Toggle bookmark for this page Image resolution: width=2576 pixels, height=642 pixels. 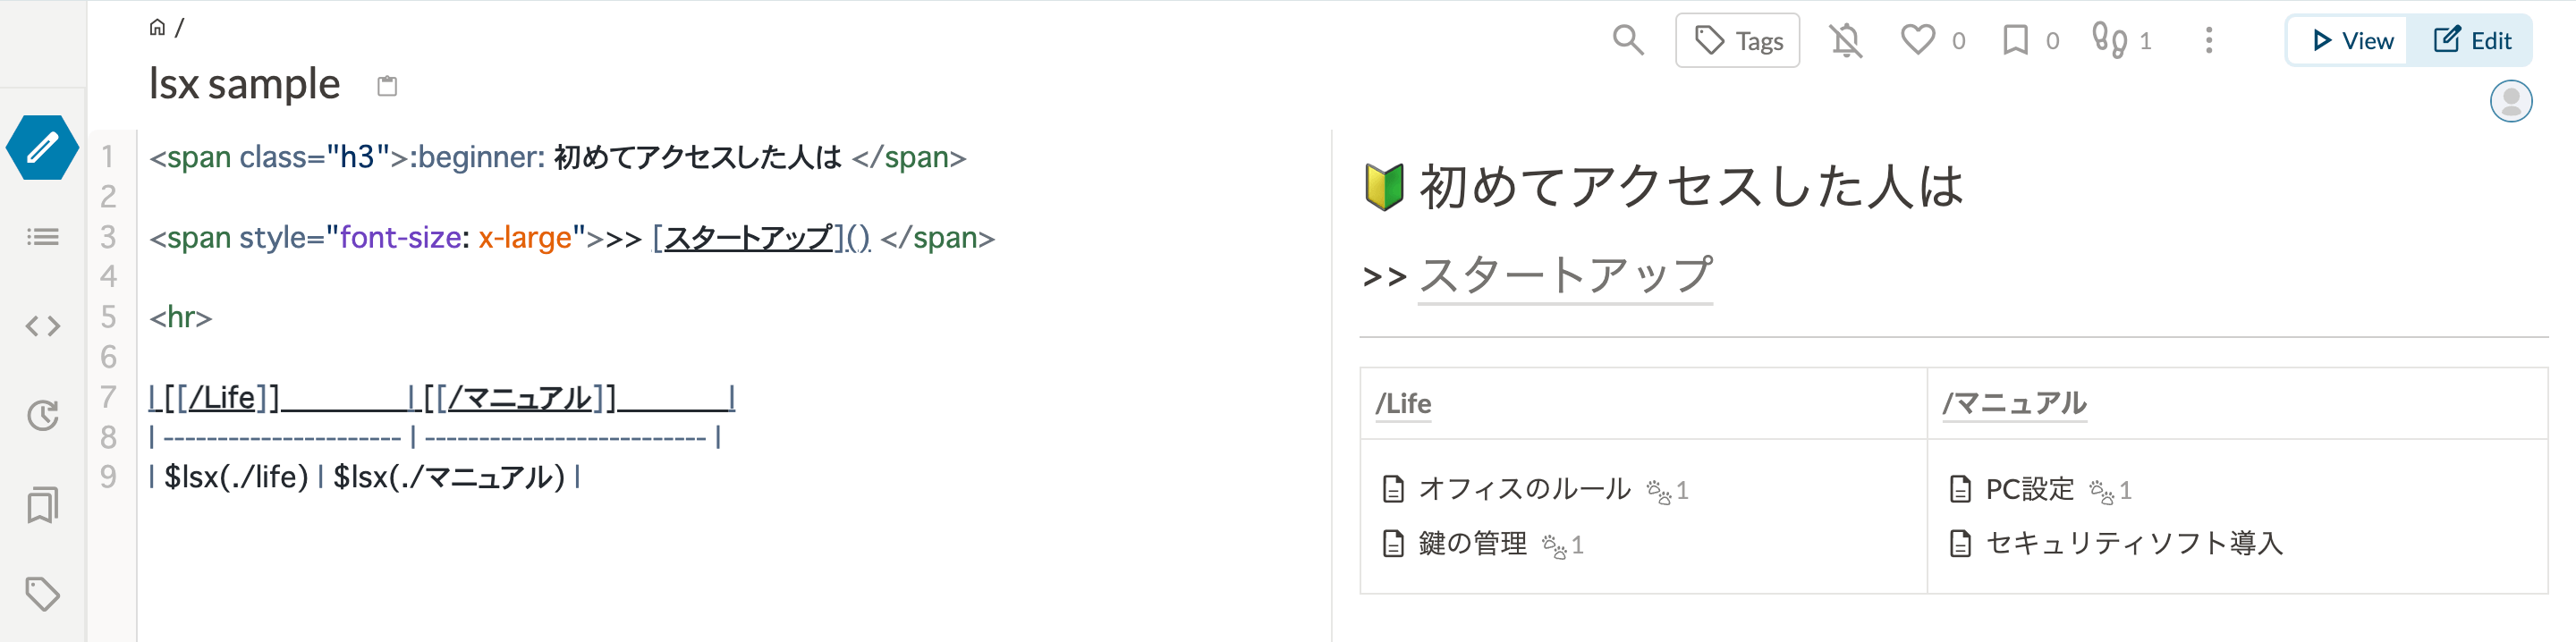[2015, 40]
